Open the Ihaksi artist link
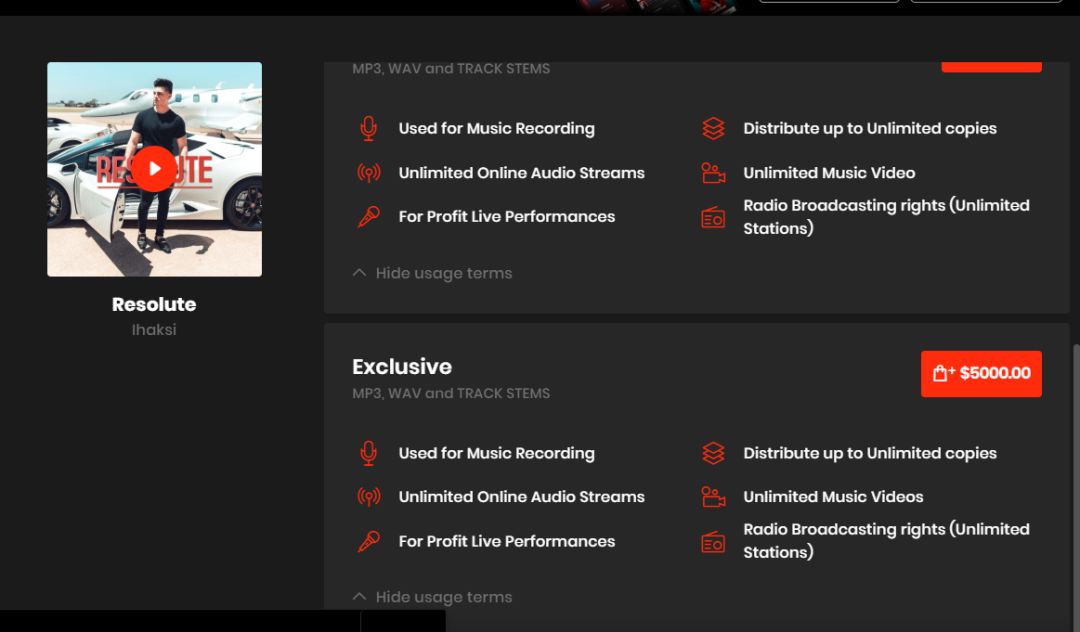 pos(154,329)
